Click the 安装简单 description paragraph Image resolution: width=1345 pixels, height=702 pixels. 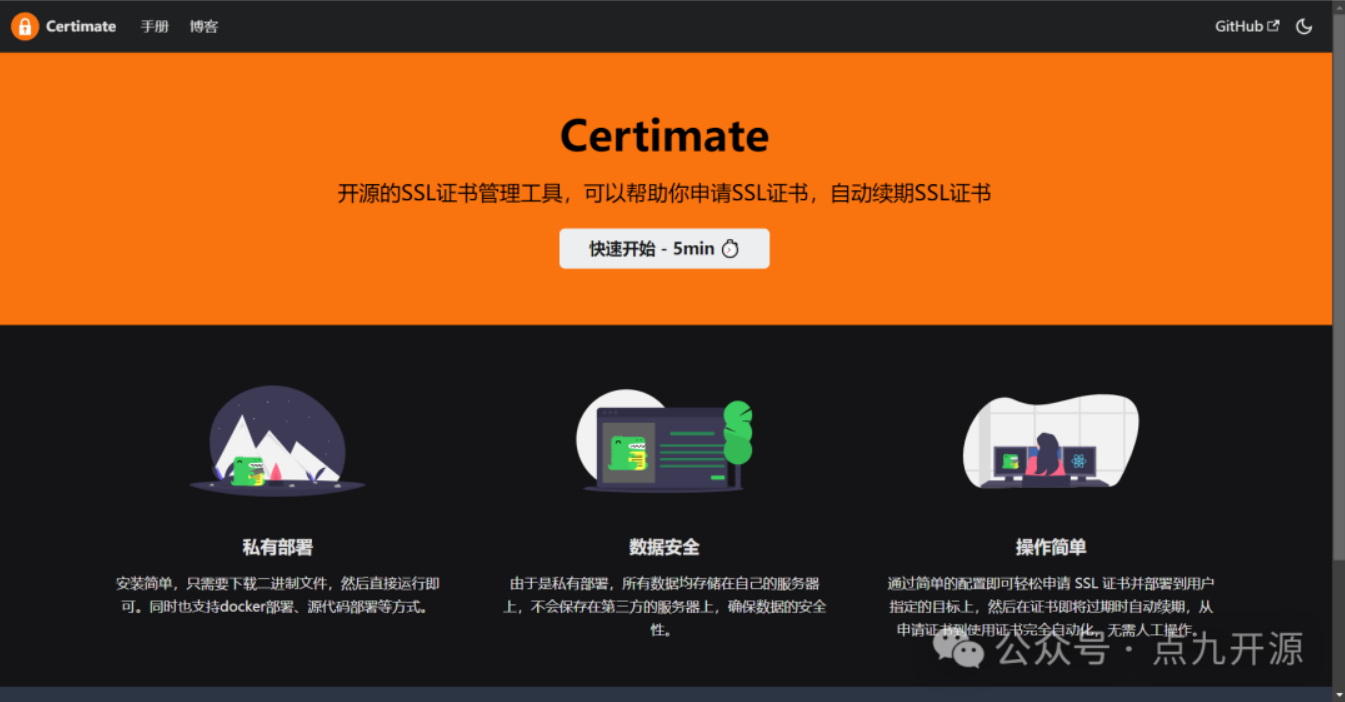tap(277, 595)
